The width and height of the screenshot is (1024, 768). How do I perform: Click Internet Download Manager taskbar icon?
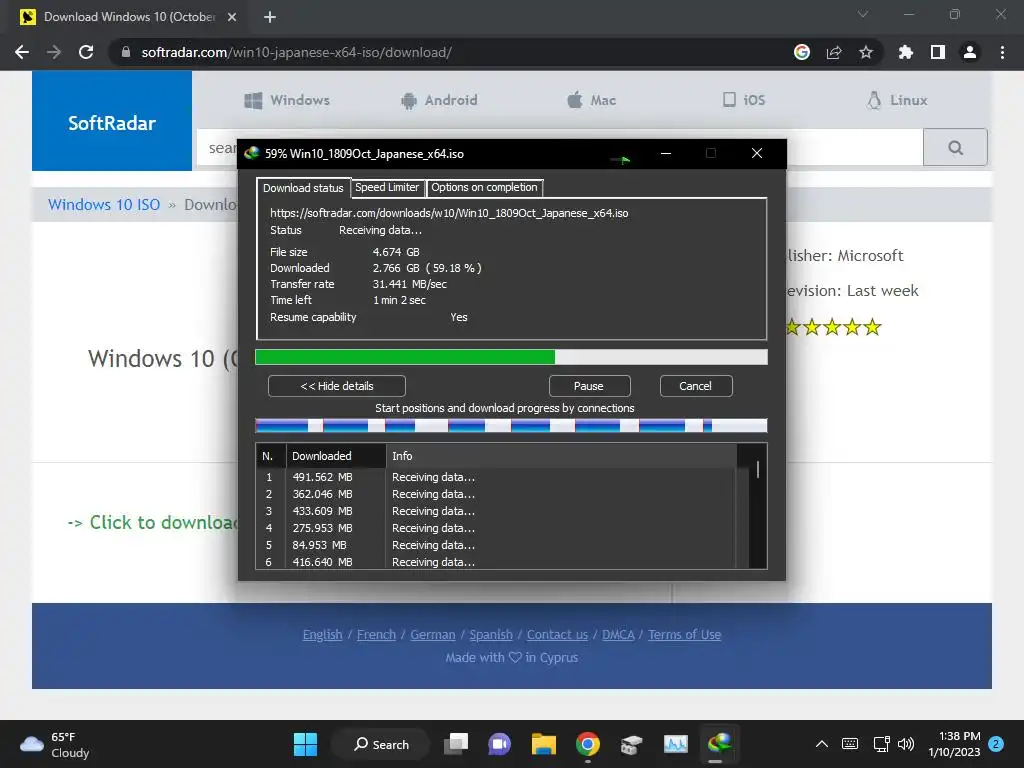(x=719, y=744)
